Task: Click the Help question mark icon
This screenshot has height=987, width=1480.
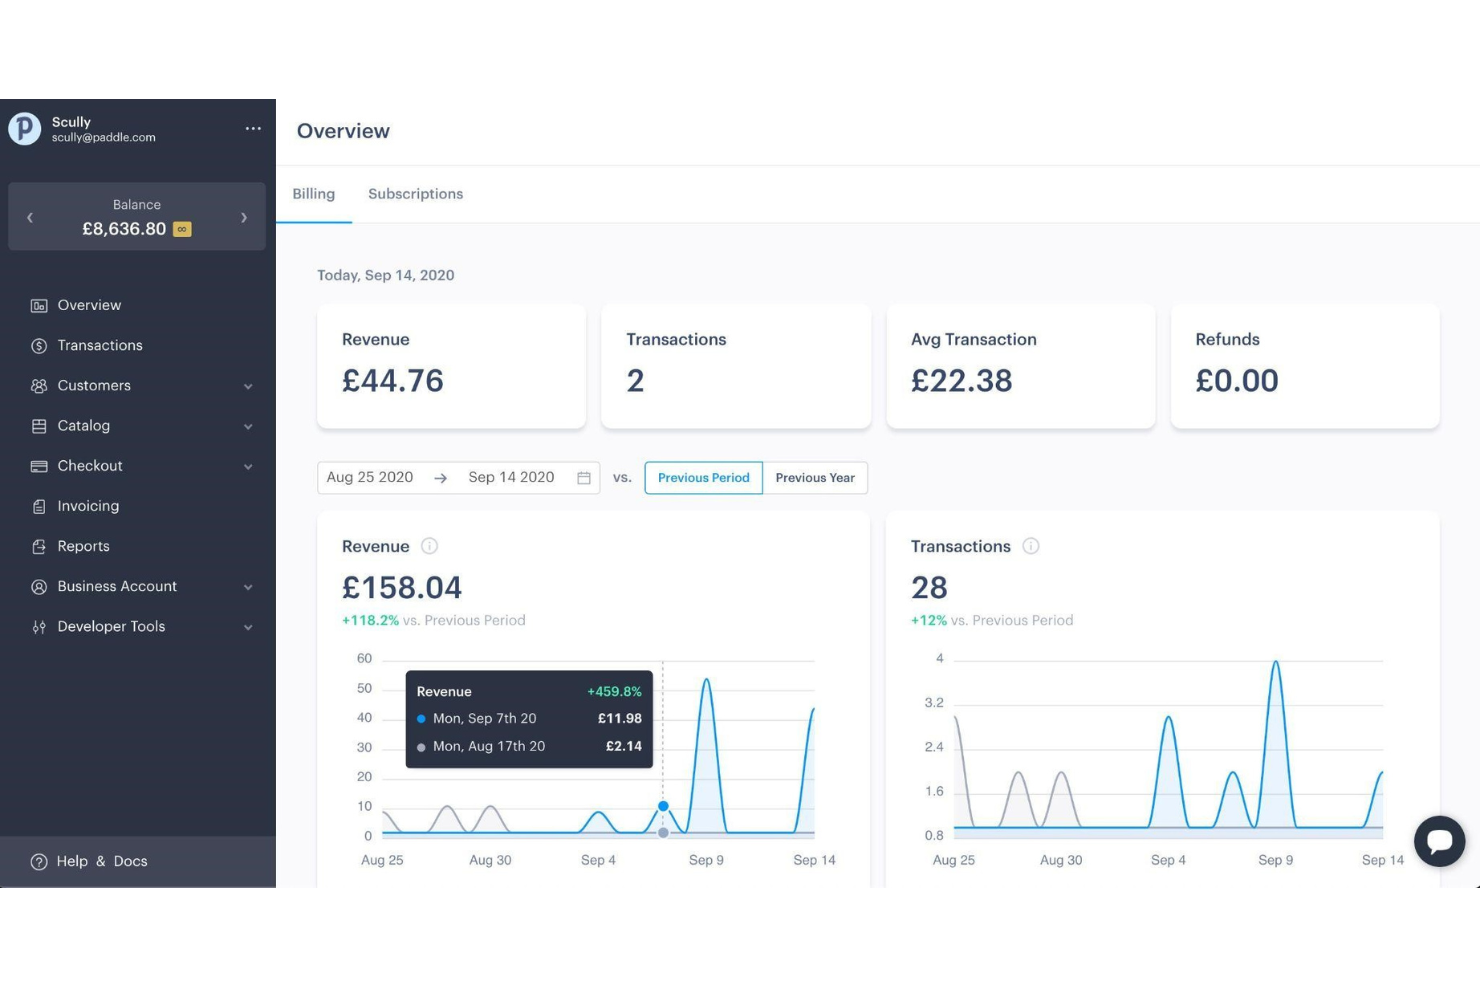Action: [x=39, y=862]
